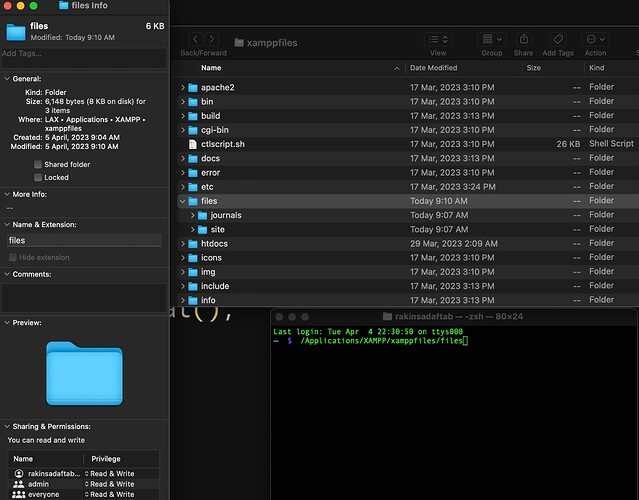Click the Name sort direction arrow

[x=397, y=68]
